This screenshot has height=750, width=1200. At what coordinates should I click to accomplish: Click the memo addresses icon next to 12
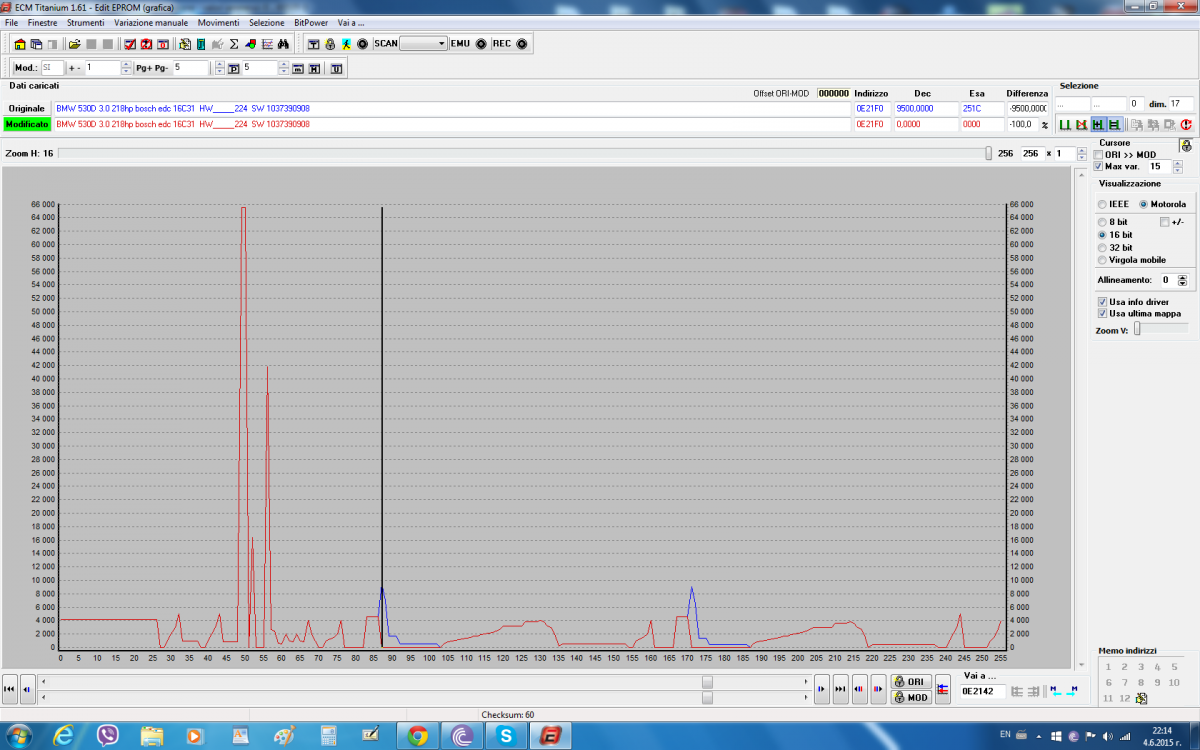click(x=1141, y=698)
